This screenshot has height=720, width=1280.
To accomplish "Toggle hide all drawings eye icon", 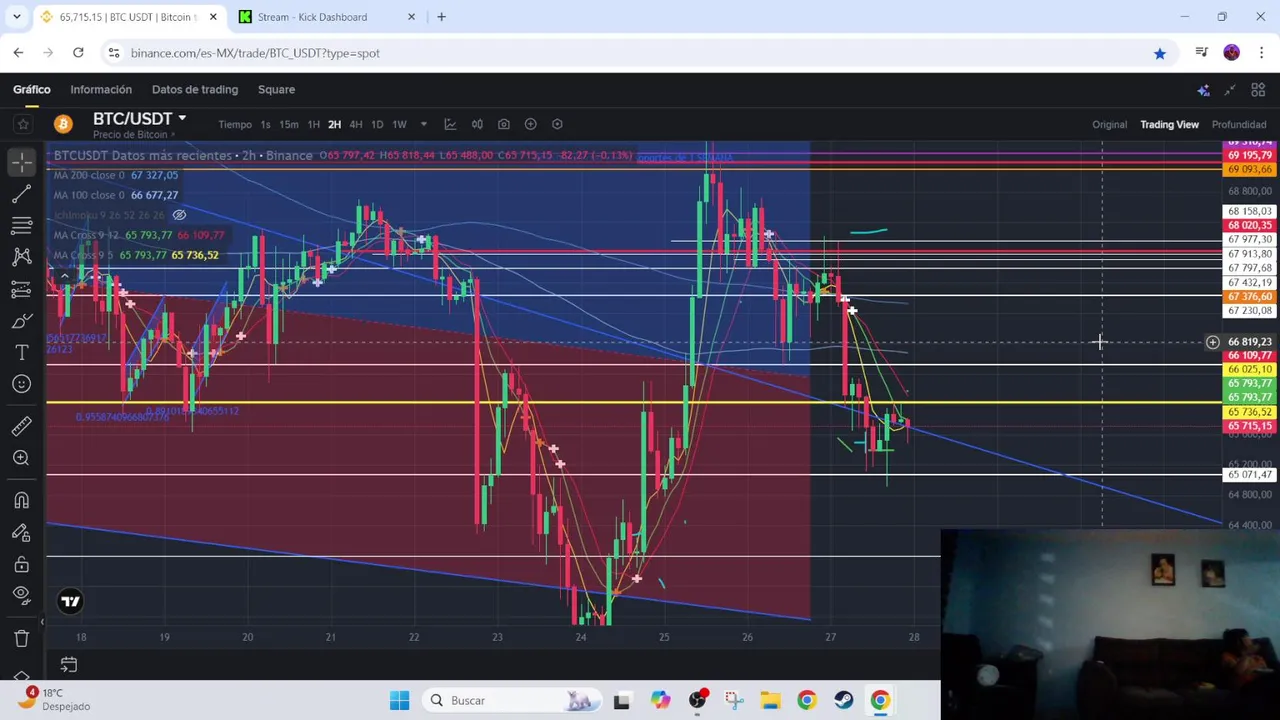I will coord(22,595).
